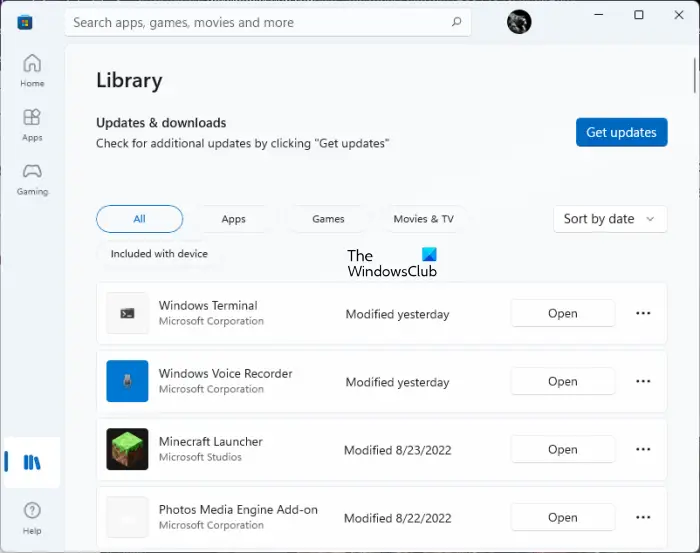Viewport: 700px width, 553px height.
Task: Open the user profile avatar
Action: pyautogui.click(x=519, y=21)
